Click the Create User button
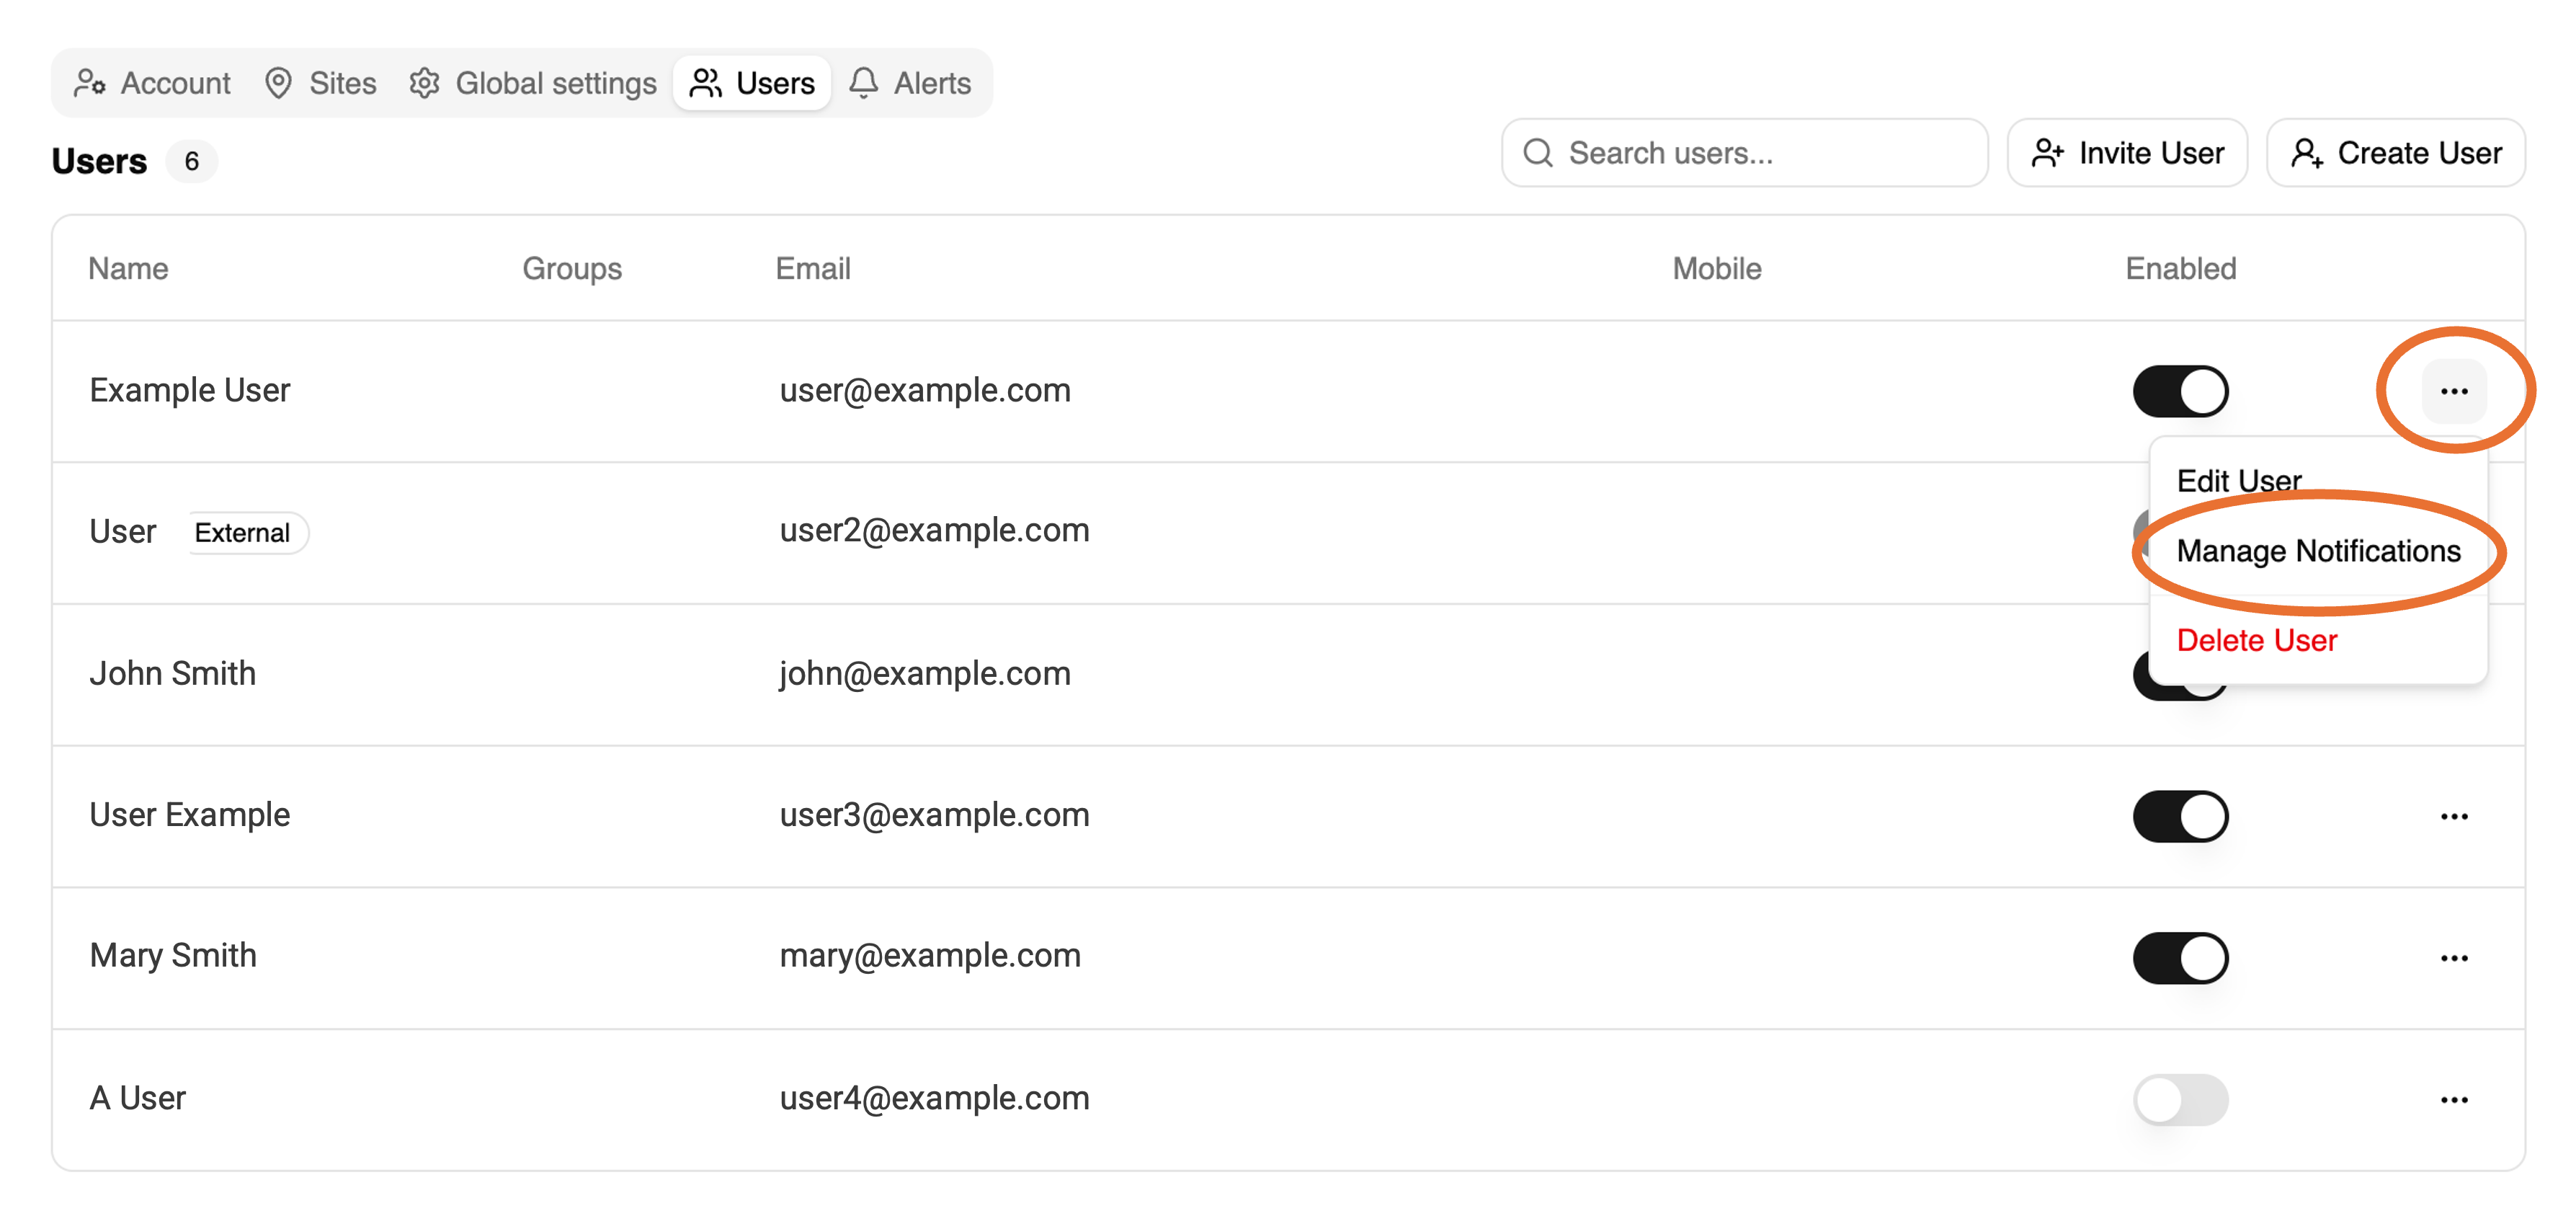The height and width of the screenshot is (1229, 2576). (2395, 153)
